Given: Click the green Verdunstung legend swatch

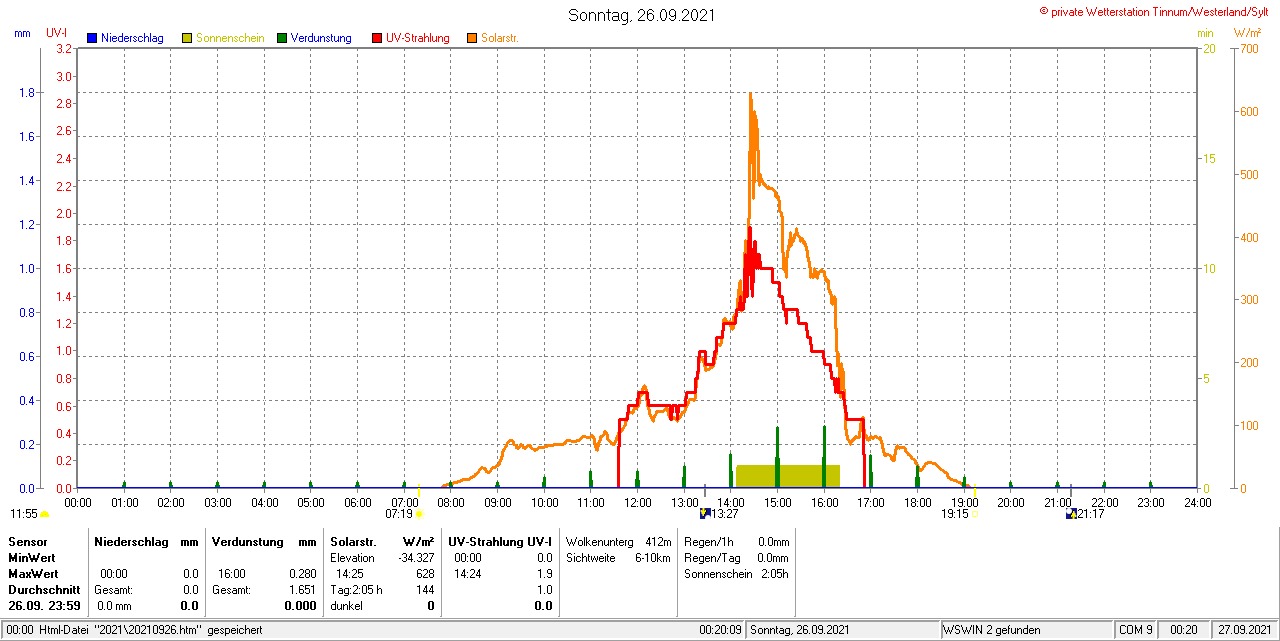Looking at the screenshot, I should tap(282, 38).
